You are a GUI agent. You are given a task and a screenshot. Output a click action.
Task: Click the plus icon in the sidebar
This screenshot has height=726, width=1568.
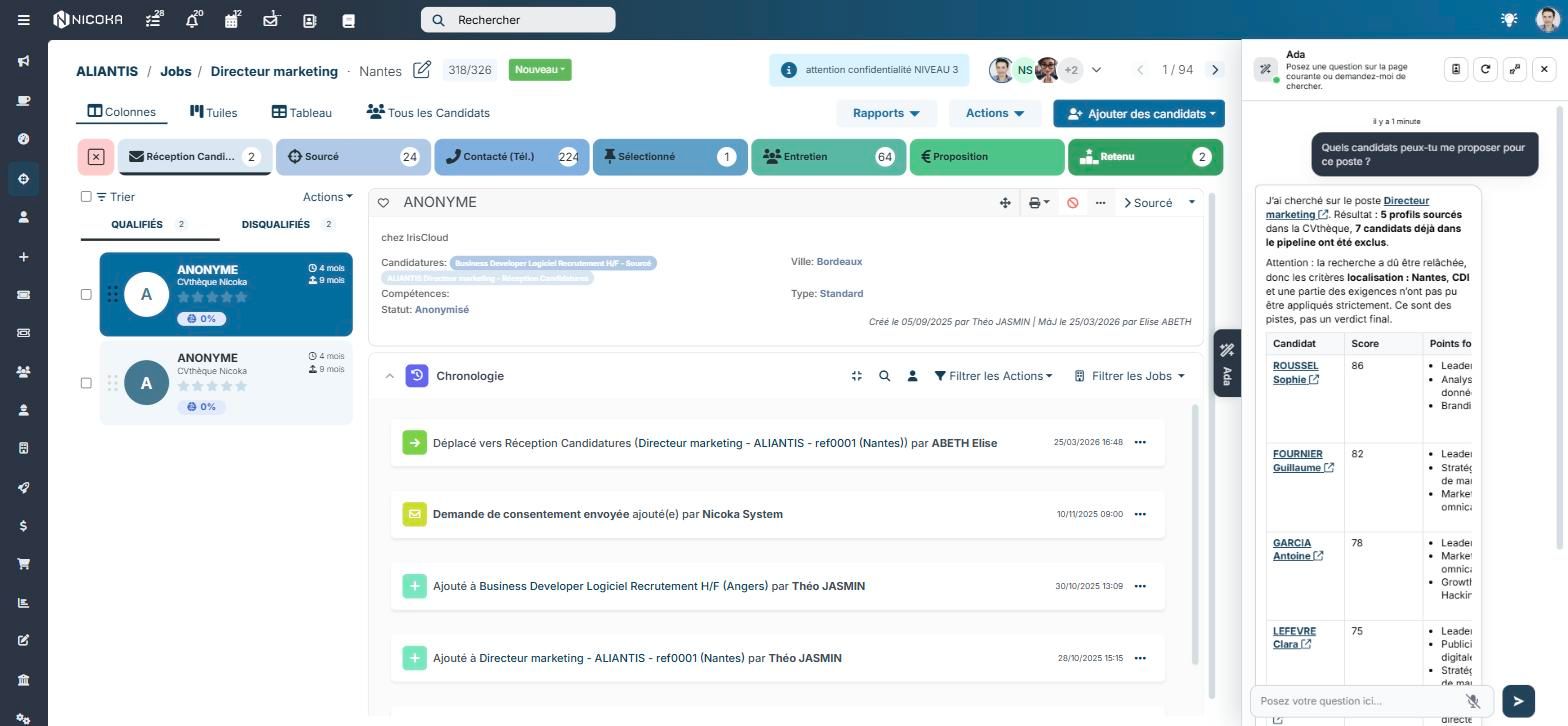(23, 257)
